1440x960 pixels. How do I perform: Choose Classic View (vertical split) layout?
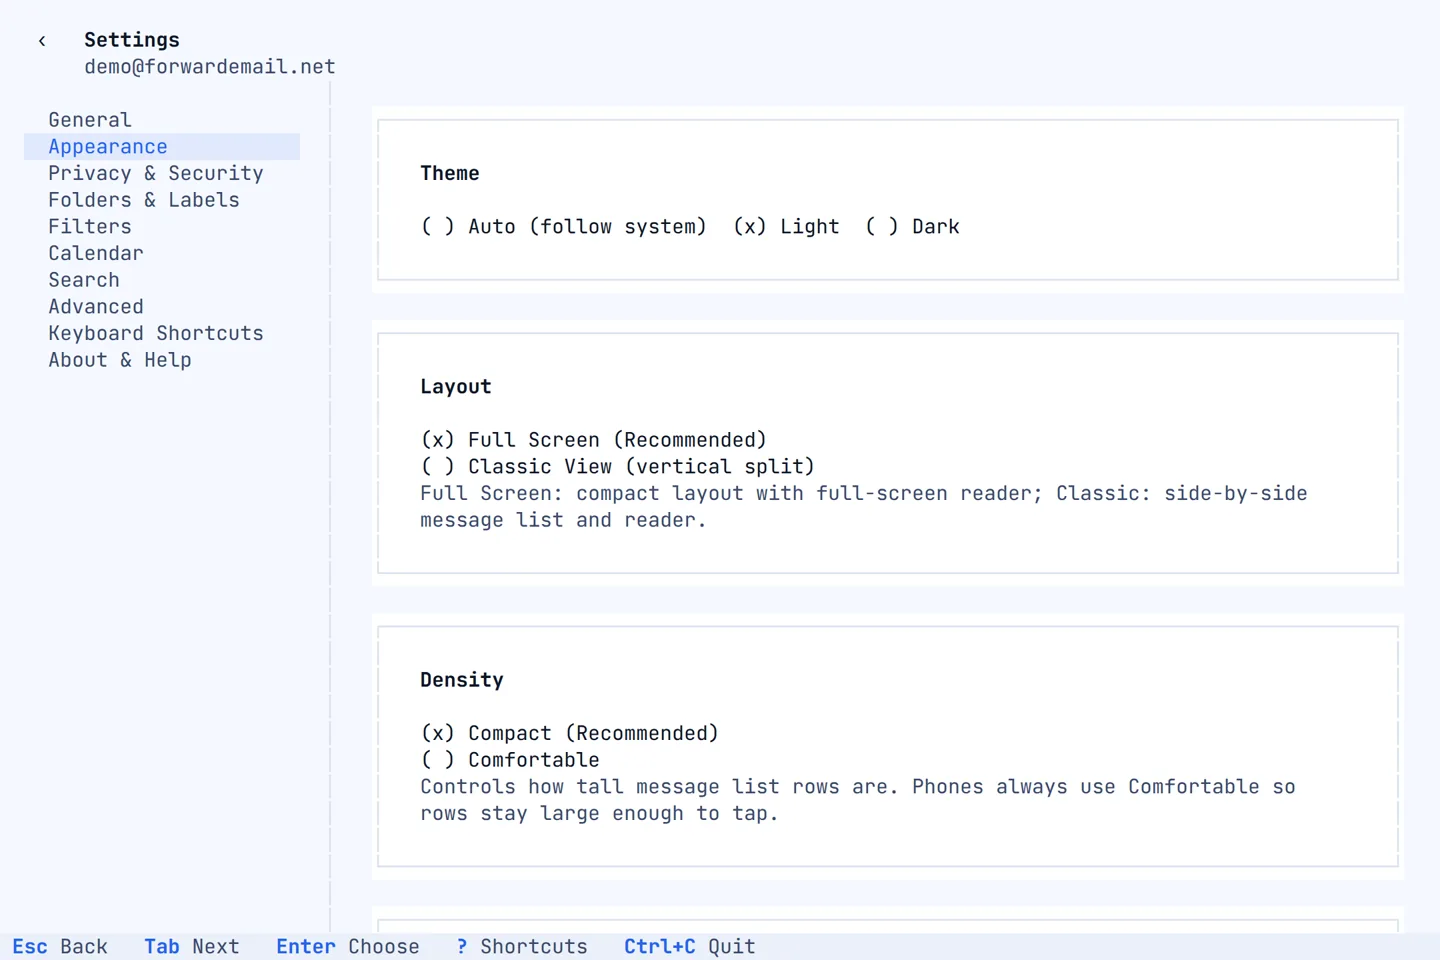[x=617, y=467]
